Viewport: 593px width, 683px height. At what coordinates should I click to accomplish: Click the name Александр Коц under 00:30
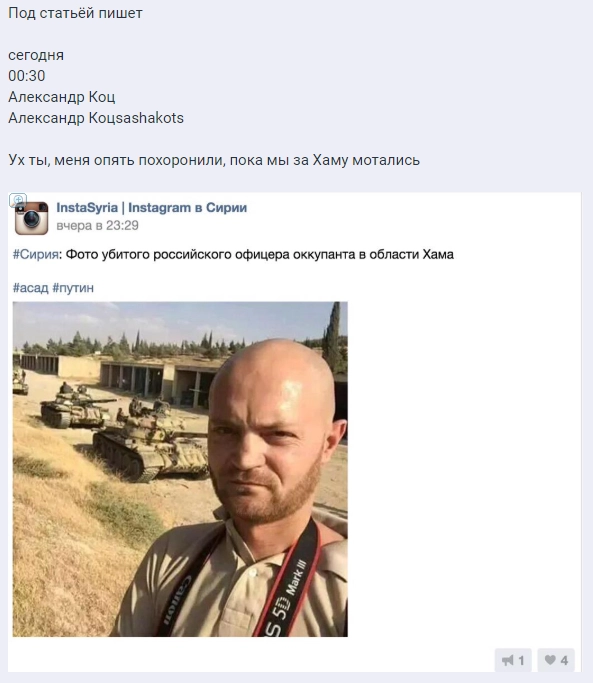(x=62, y=97)
